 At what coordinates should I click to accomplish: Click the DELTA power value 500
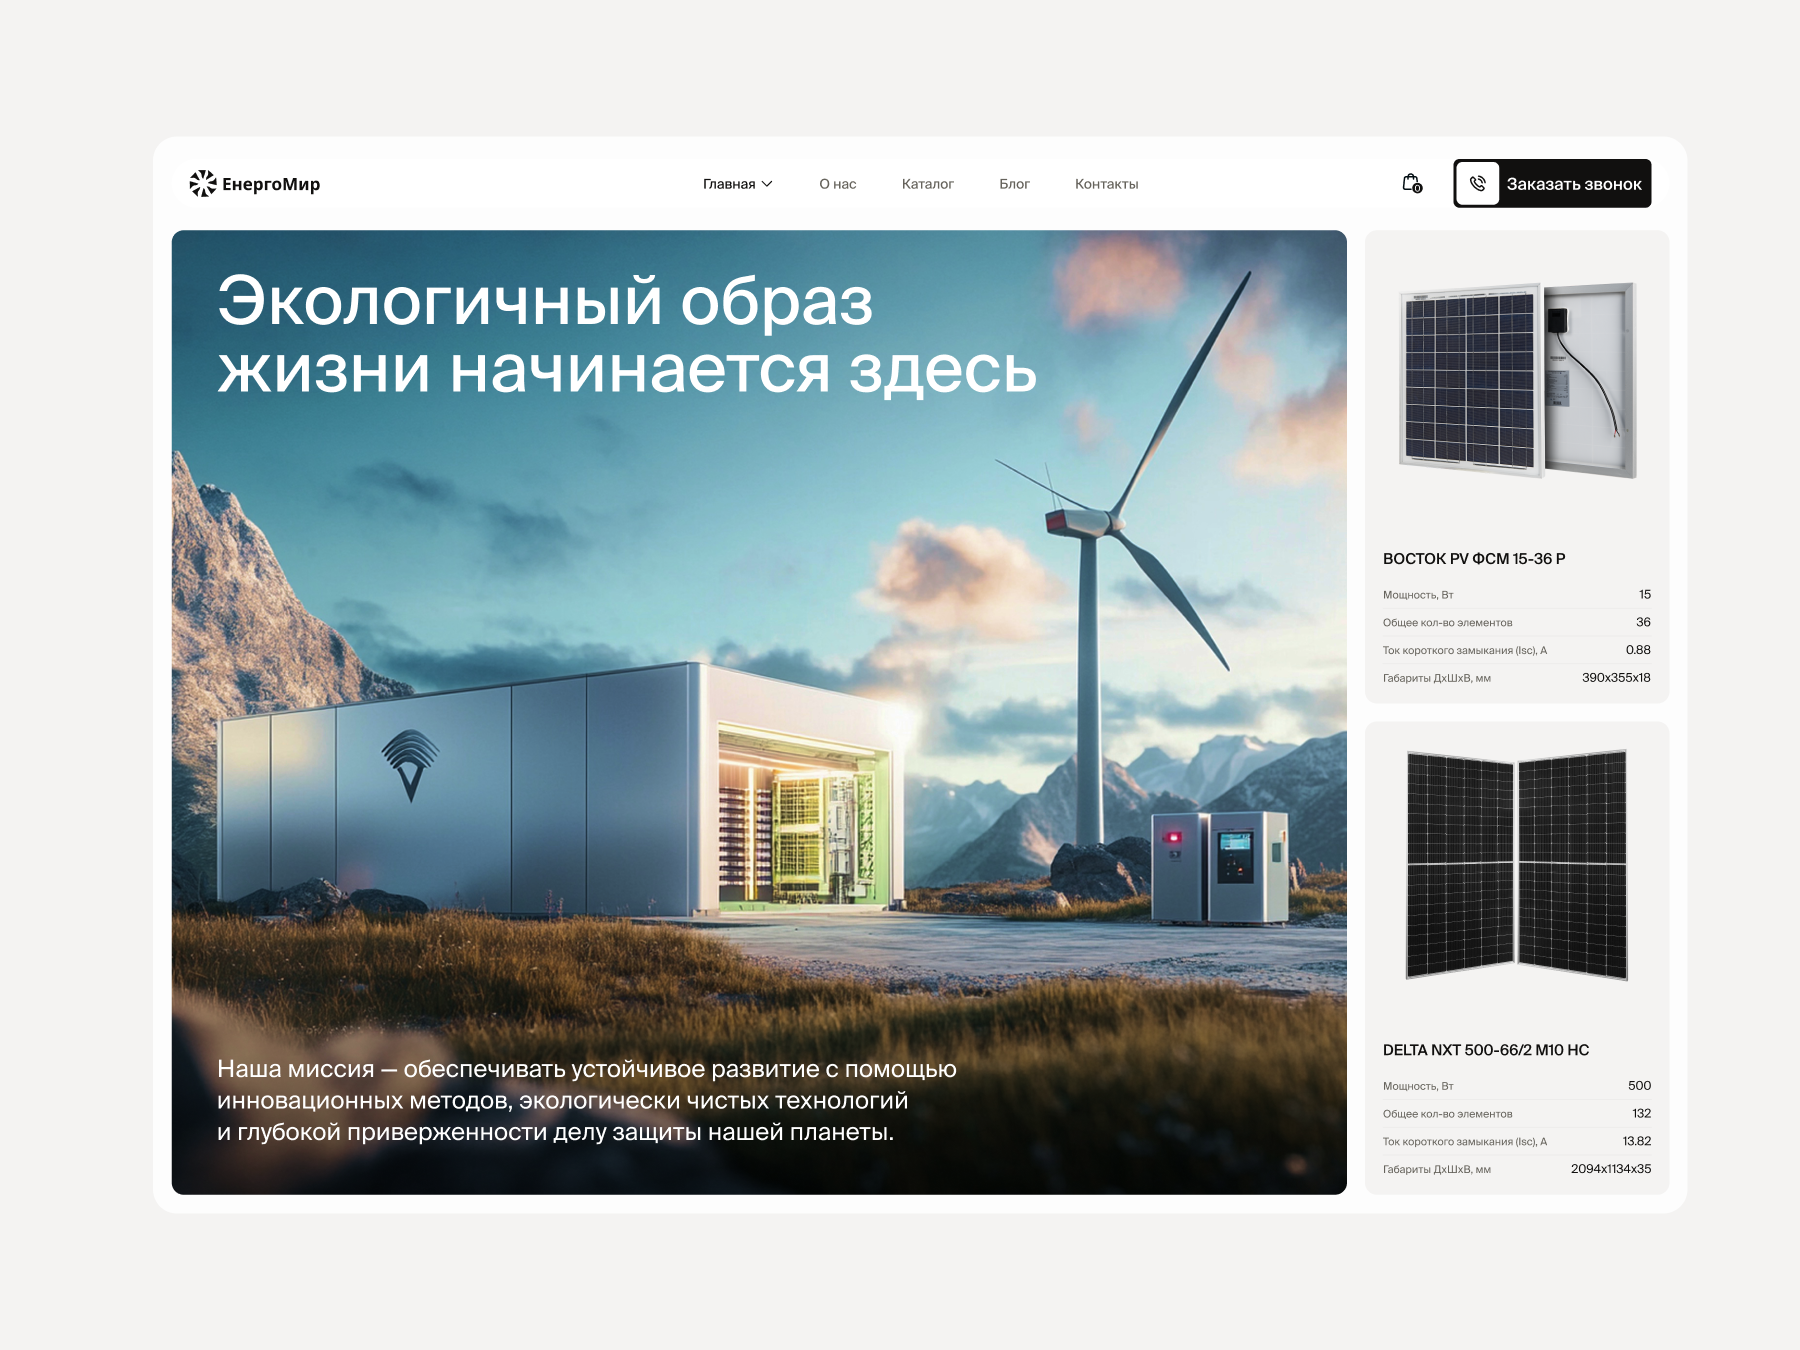(x=1639, y=1086)
